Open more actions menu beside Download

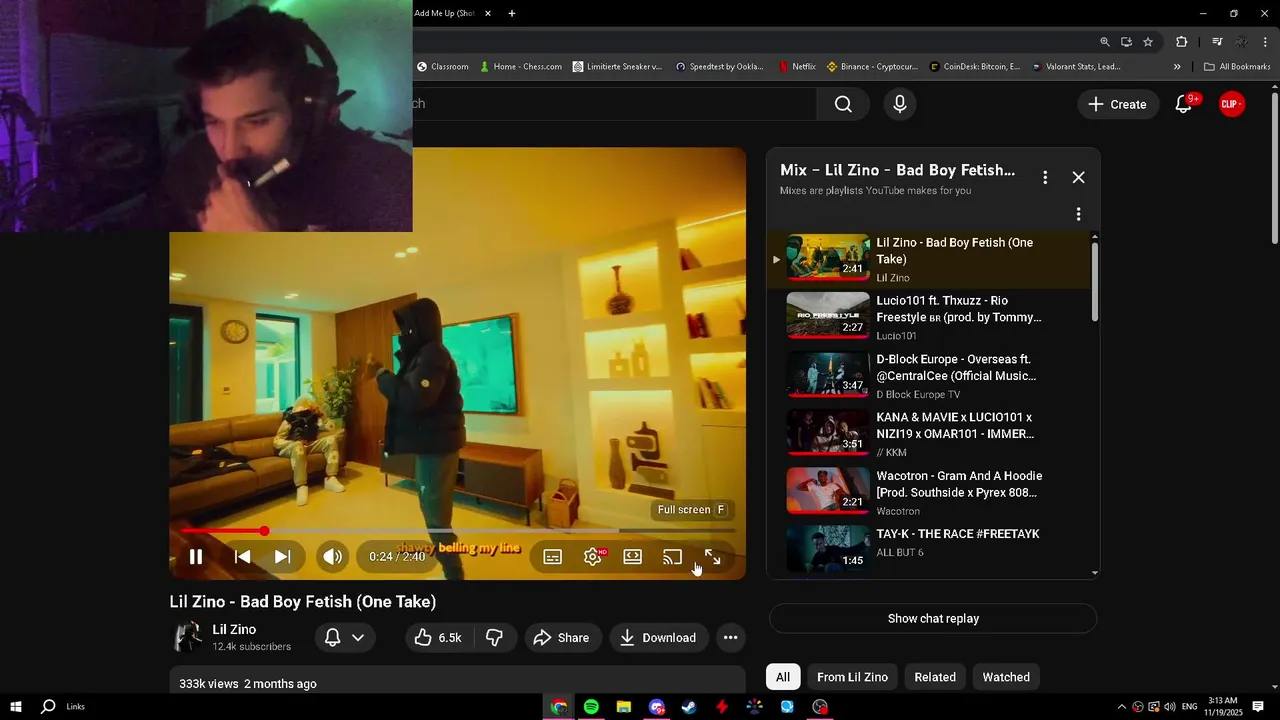click(x=731, y=638)
